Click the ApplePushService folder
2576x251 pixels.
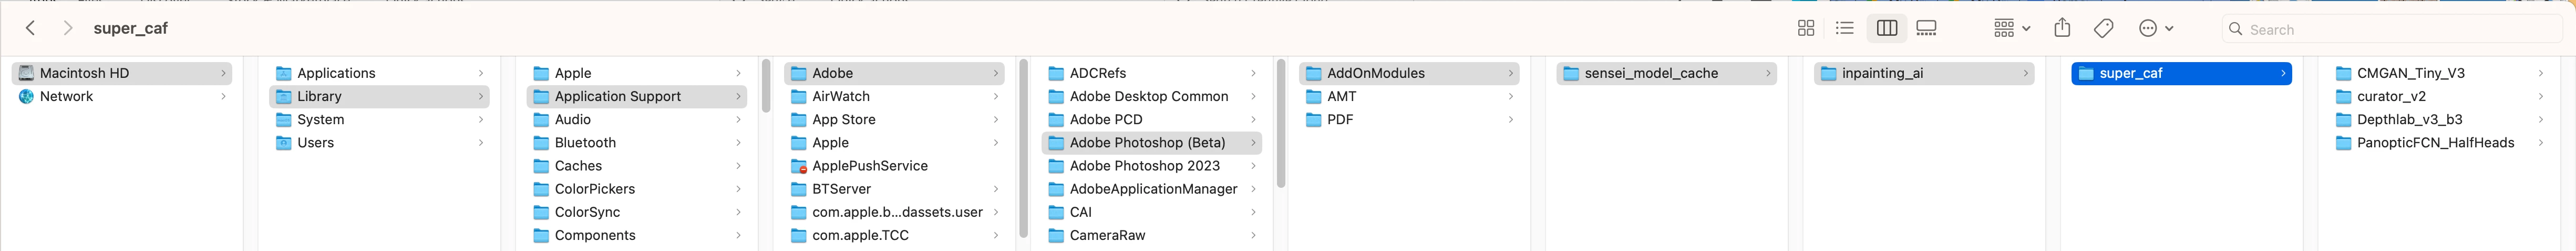tap(894, 165)
